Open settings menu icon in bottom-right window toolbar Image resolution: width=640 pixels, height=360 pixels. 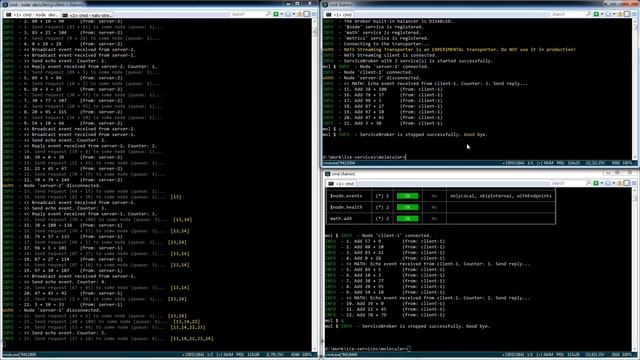pos(634,183)
